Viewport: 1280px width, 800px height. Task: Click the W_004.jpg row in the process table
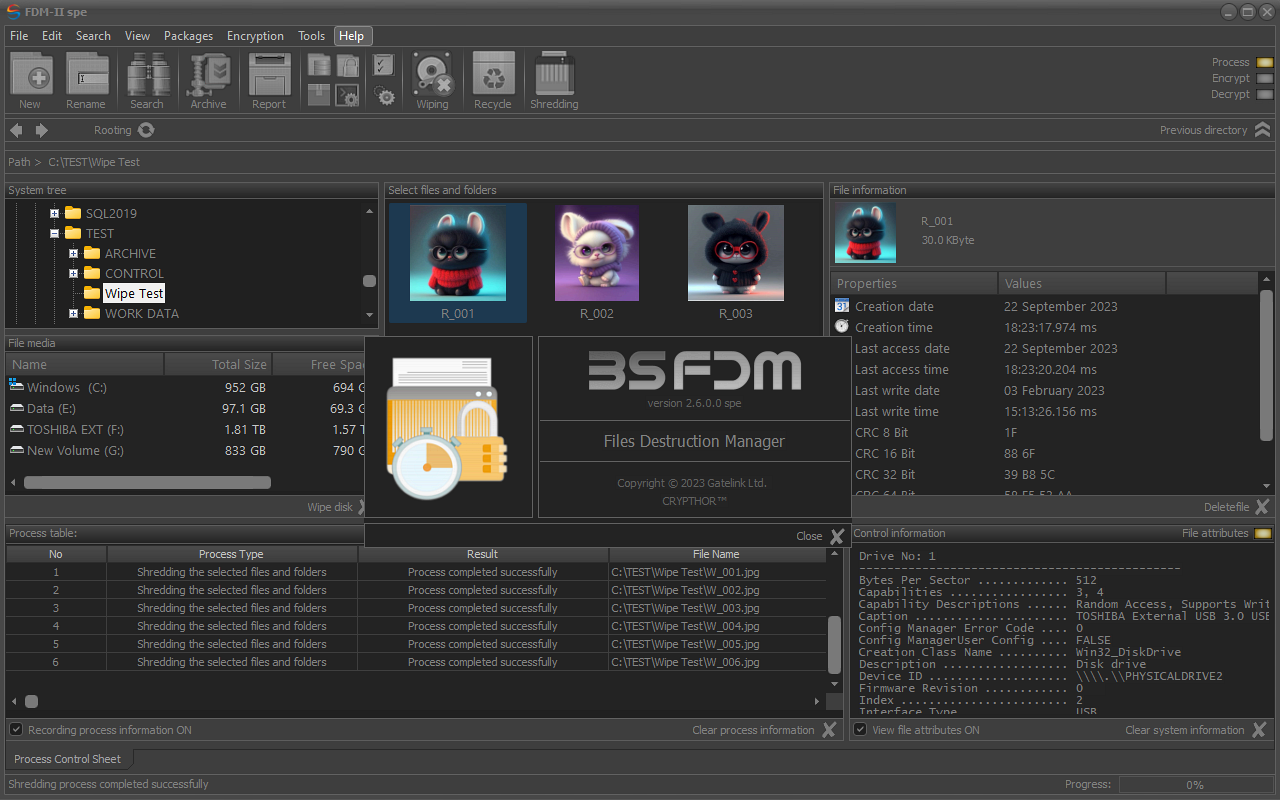pyautogui.click(x=416, y=626)
